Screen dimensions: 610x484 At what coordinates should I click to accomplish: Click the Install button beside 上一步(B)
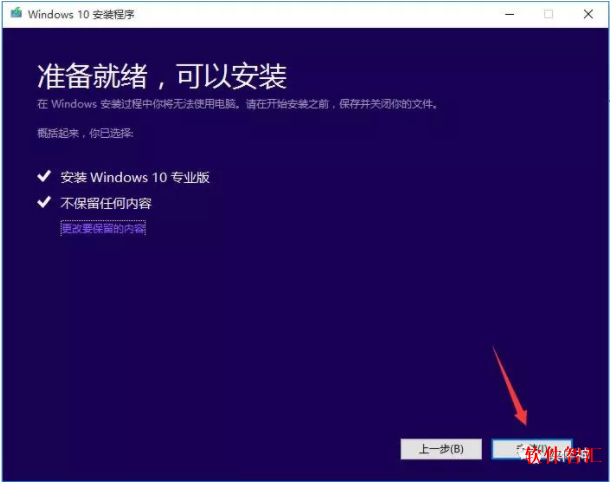(x=532, y=449)
